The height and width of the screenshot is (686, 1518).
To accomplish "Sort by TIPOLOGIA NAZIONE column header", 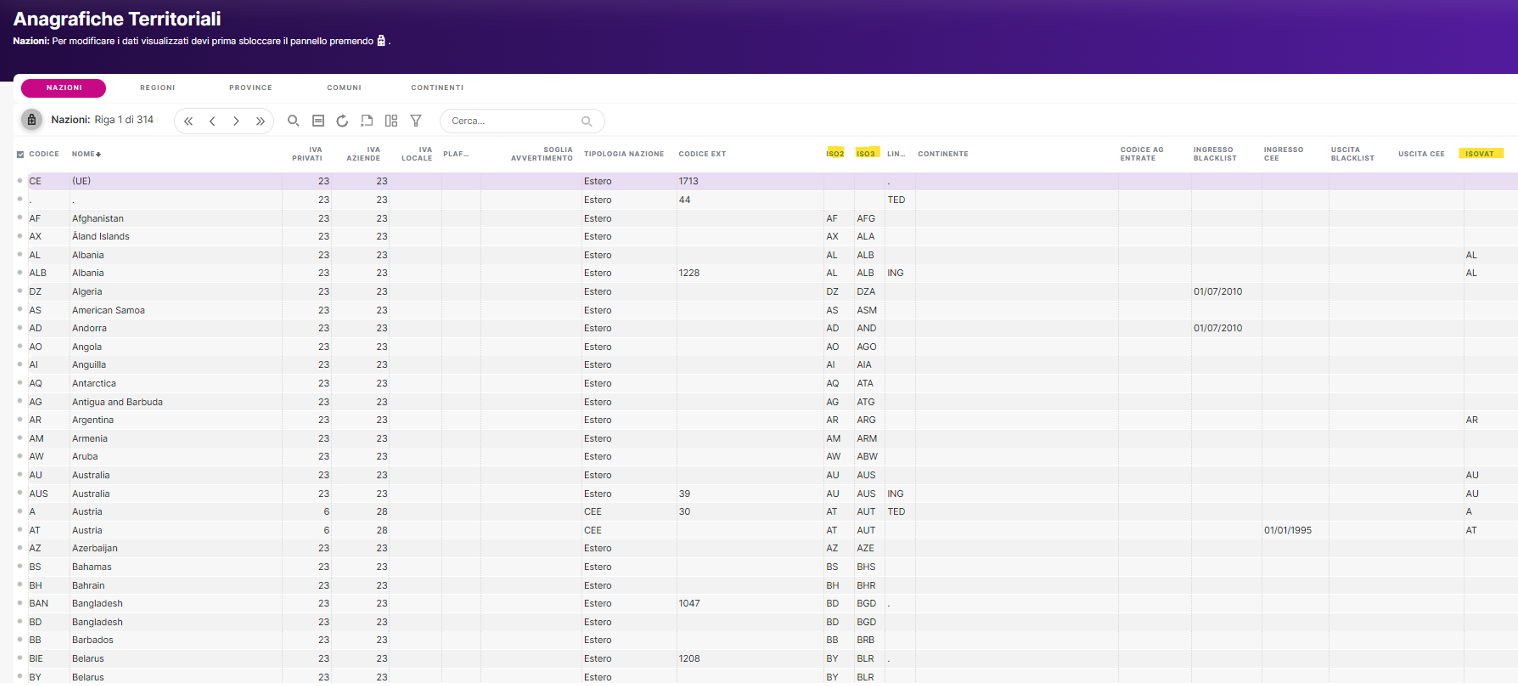I will [x=624, y=154].
